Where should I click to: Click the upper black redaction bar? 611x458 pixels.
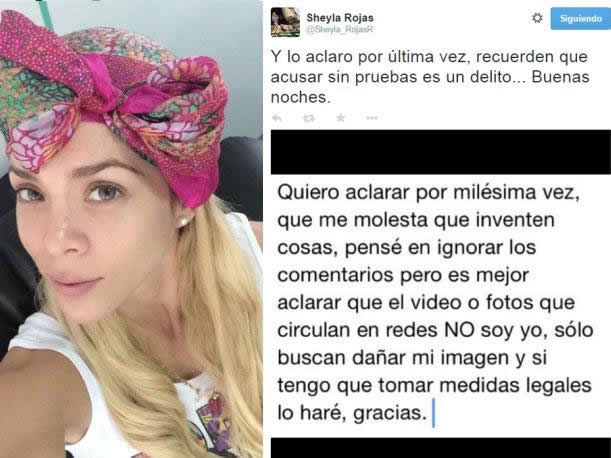click(441, 152)
